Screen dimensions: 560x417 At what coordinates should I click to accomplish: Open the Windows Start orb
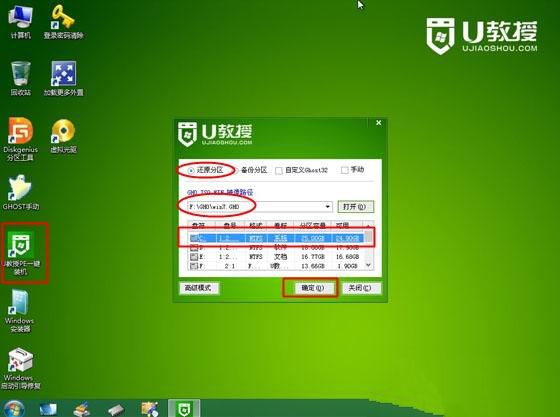coord(14,409)
